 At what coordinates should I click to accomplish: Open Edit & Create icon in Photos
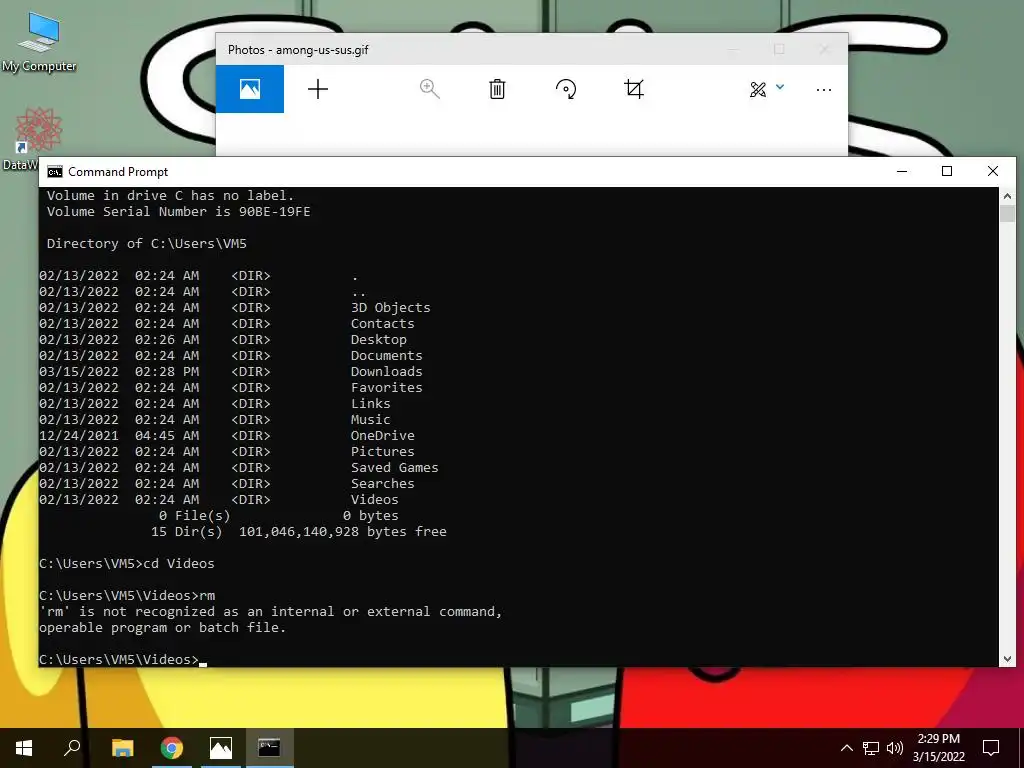pos(758,89)
